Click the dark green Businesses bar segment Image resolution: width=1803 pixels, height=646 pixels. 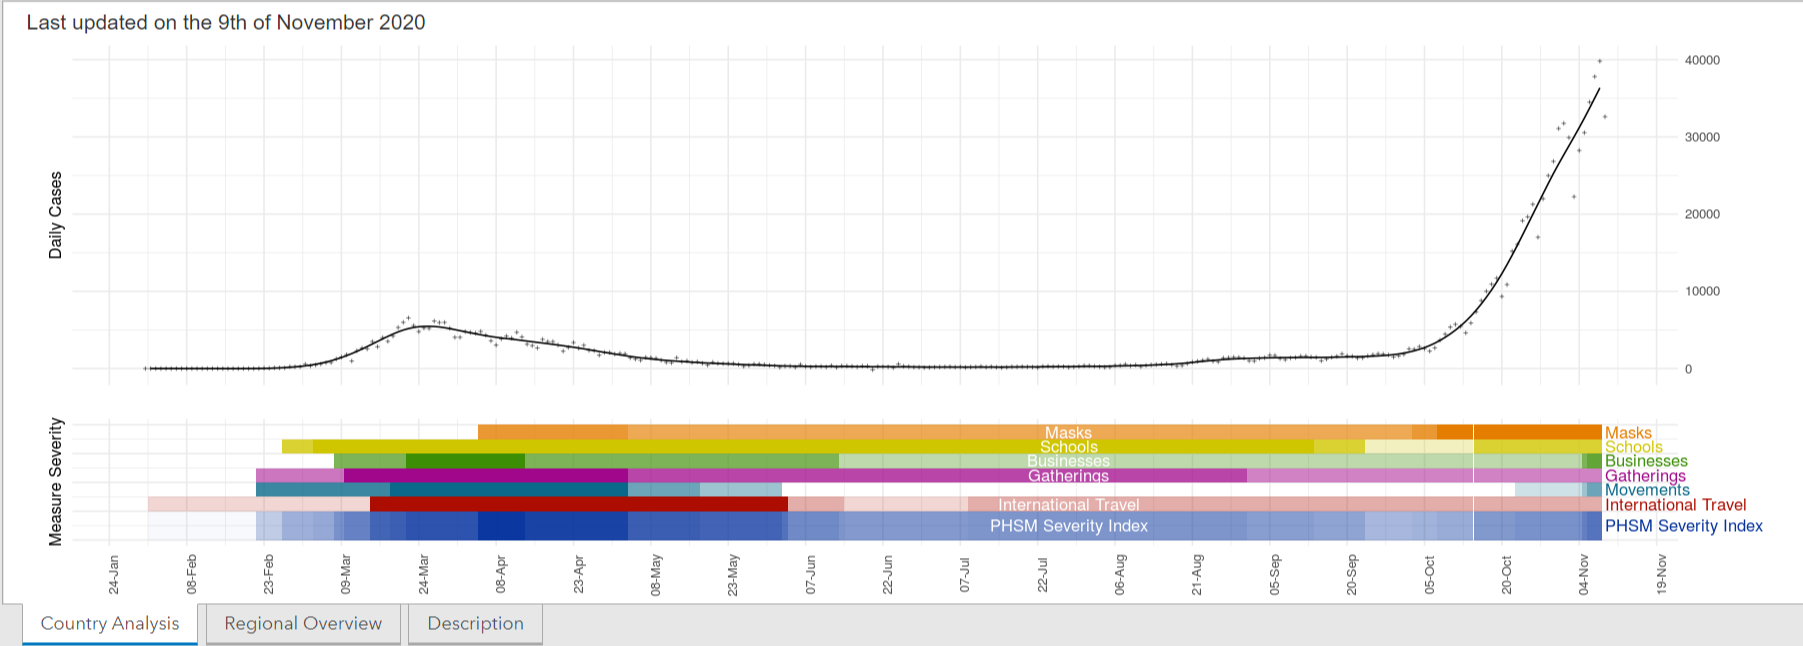coord(465,461)
